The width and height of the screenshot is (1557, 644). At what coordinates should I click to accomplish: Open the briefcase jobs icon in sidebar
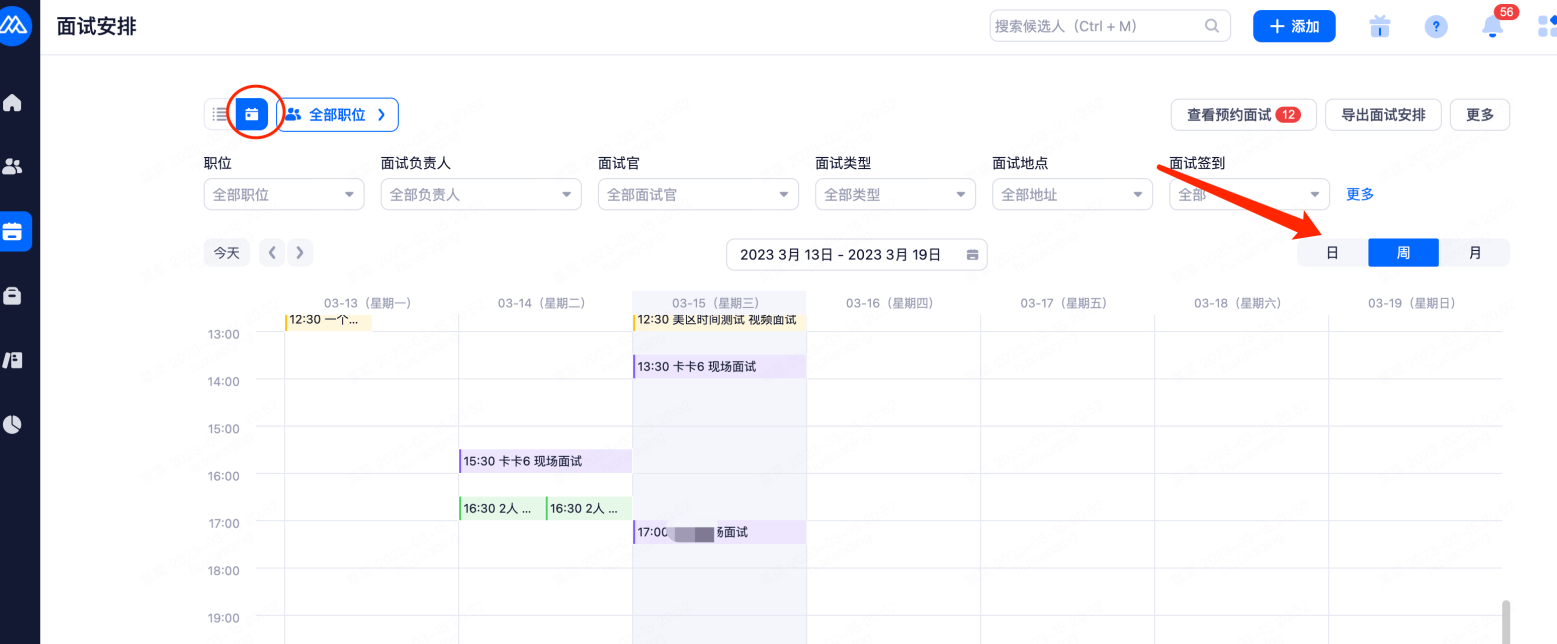(13, 296)
